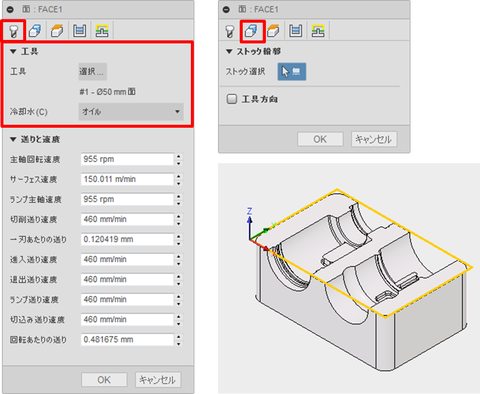
Task: Open Geometry tab in left FACE1 dialog
Action: tap(35, 31)
